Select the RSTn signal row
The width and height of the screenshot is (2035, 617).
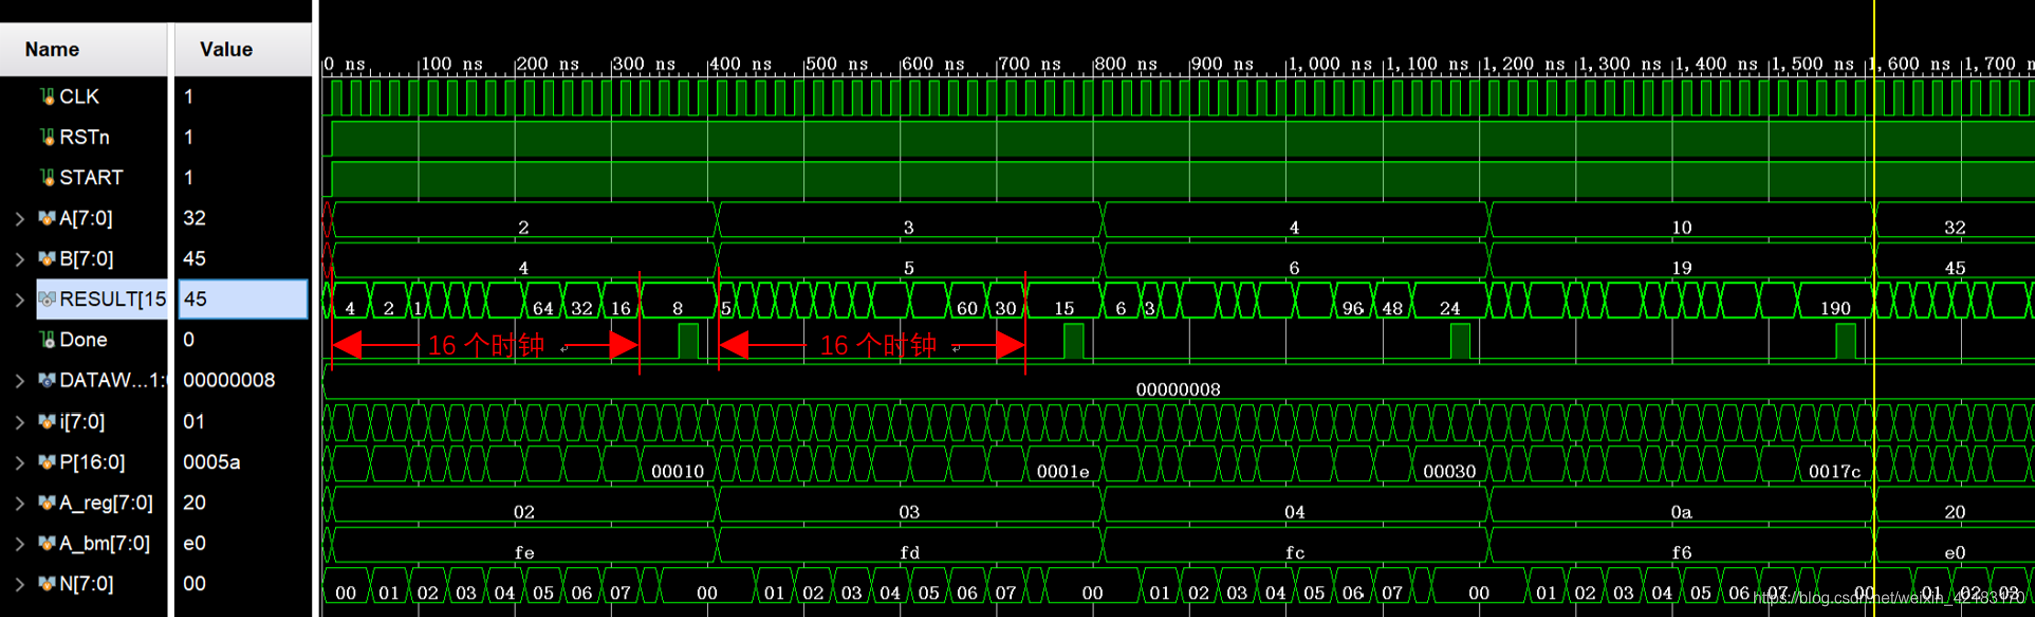[x=84, y=137]
